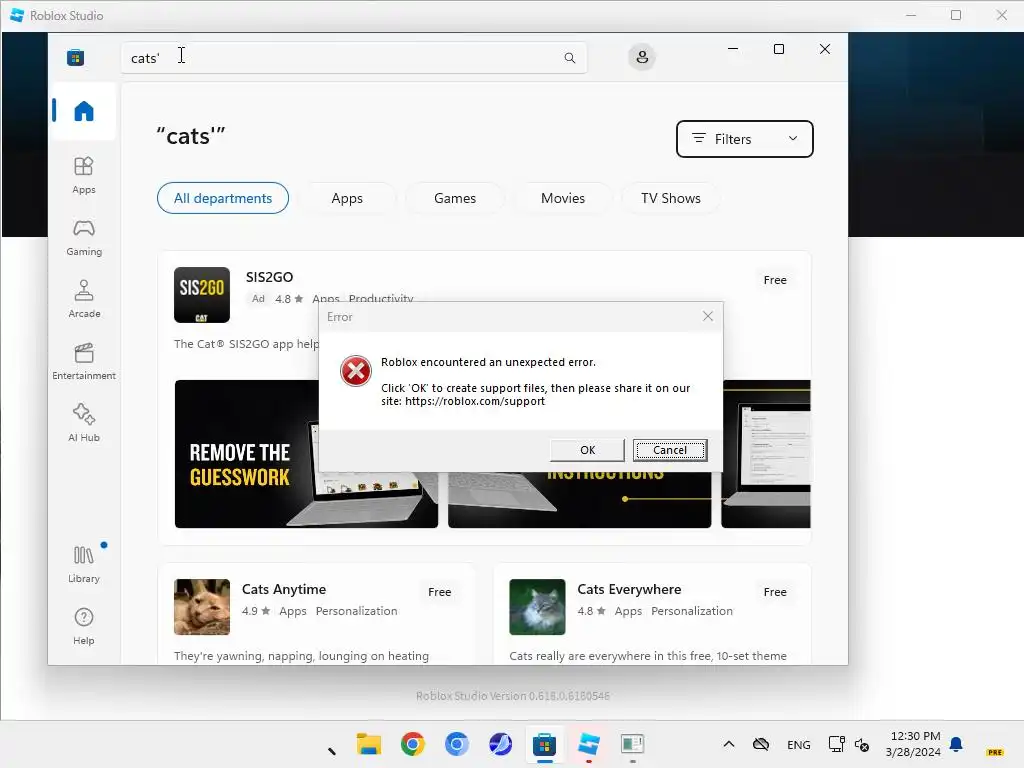Image resolution: width=1024 pixels, height=768 pixels.
Task: Click OK in the Error dialog
Action: pos(587,450)
